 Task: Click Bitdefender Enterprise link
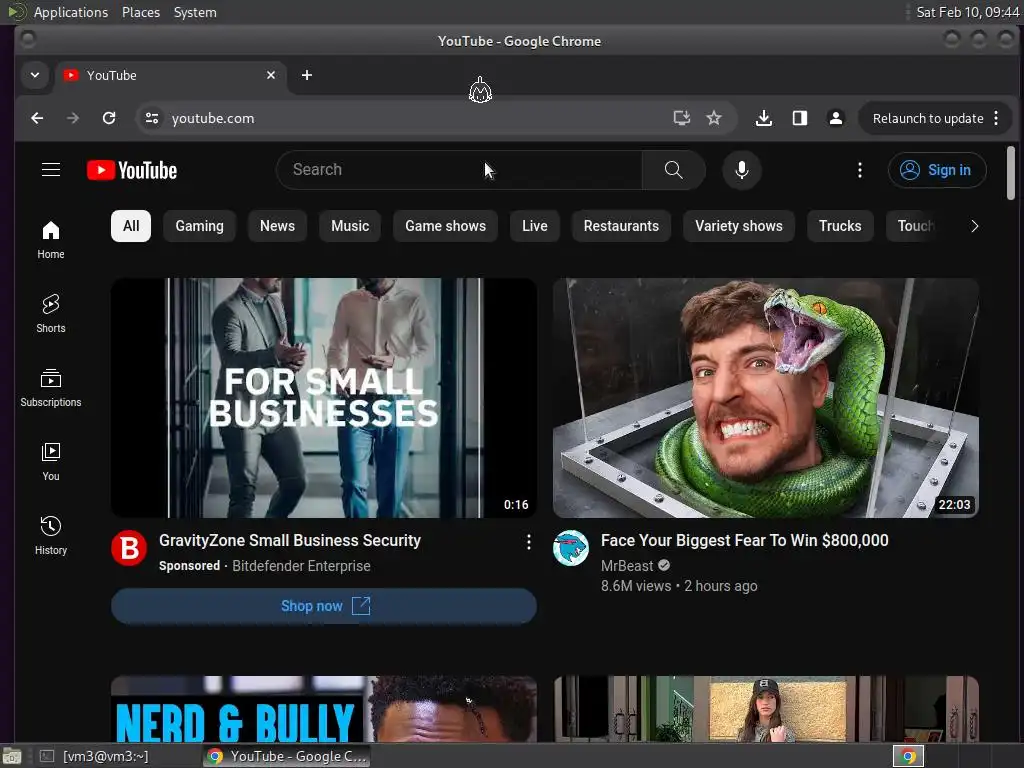tap(301, 566)
